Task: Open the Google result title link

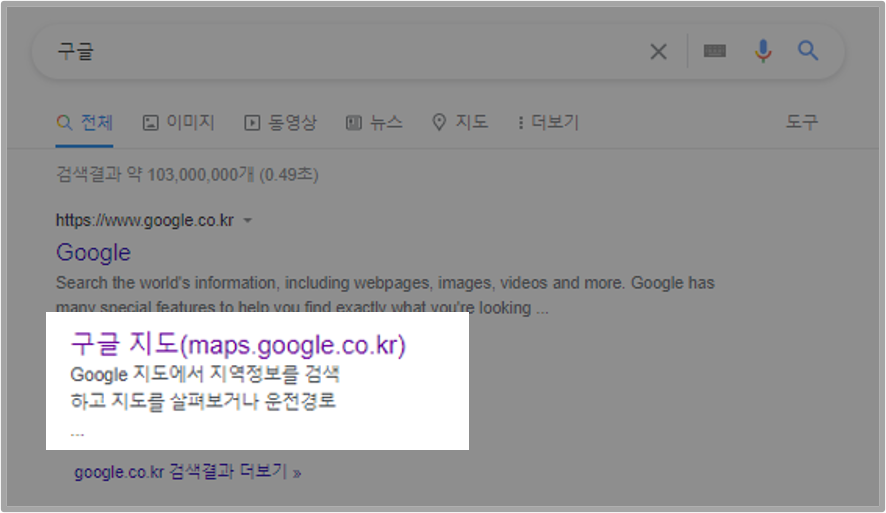Action: click(93, 253)
